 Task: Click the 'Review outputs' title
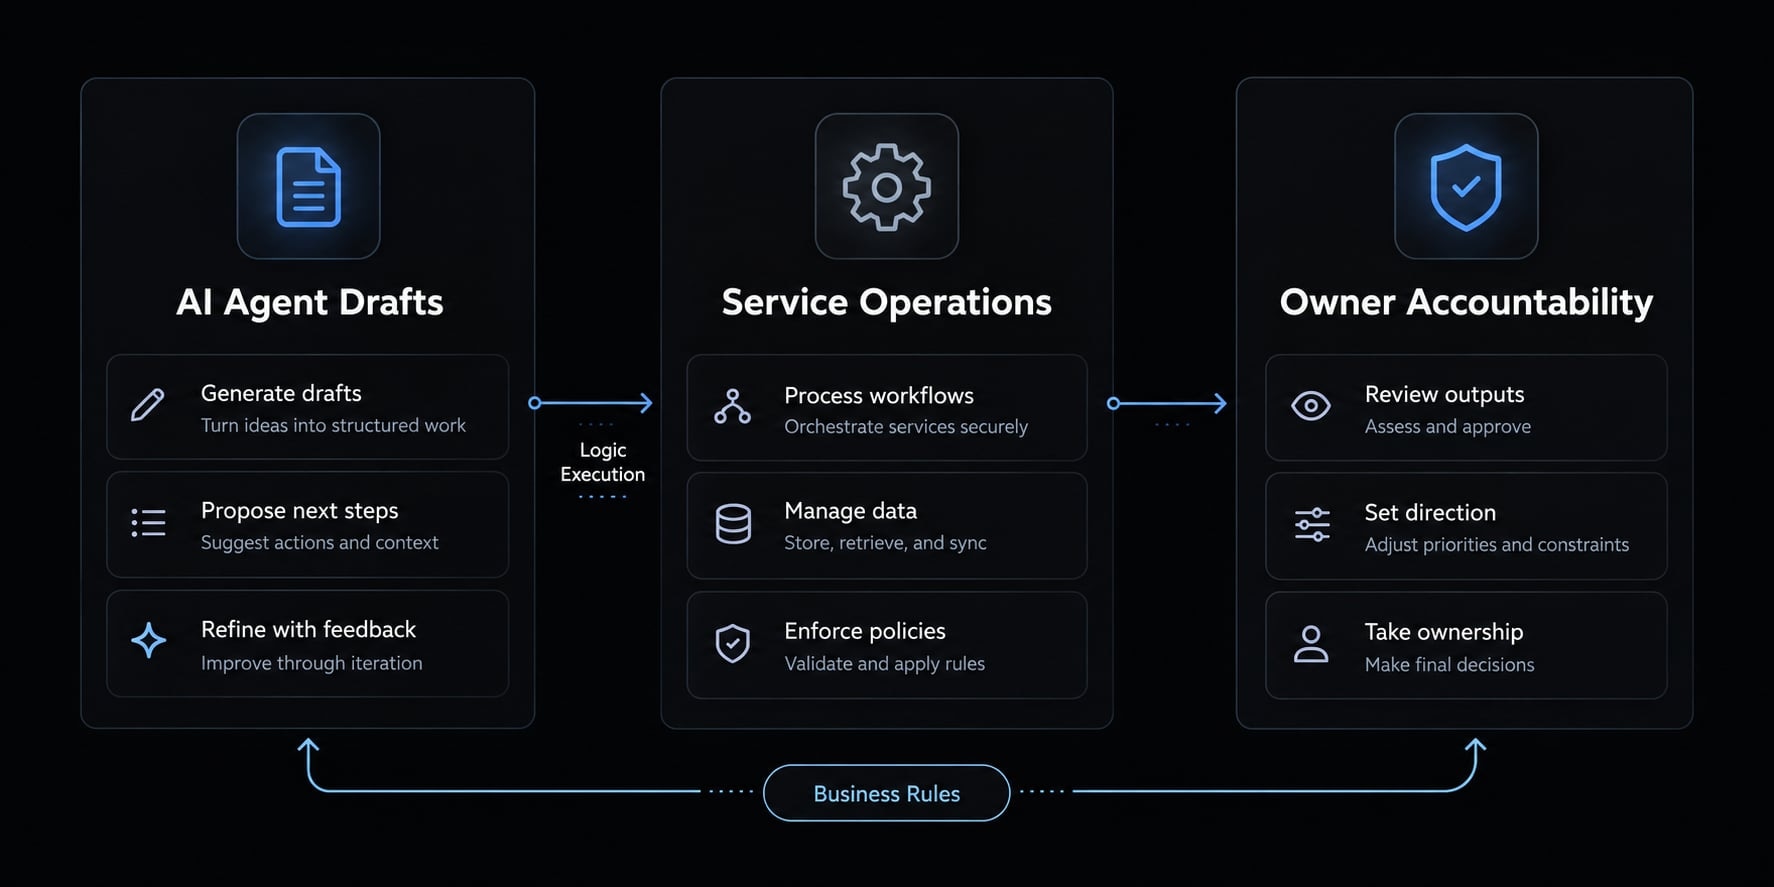tap(1444, 395)
